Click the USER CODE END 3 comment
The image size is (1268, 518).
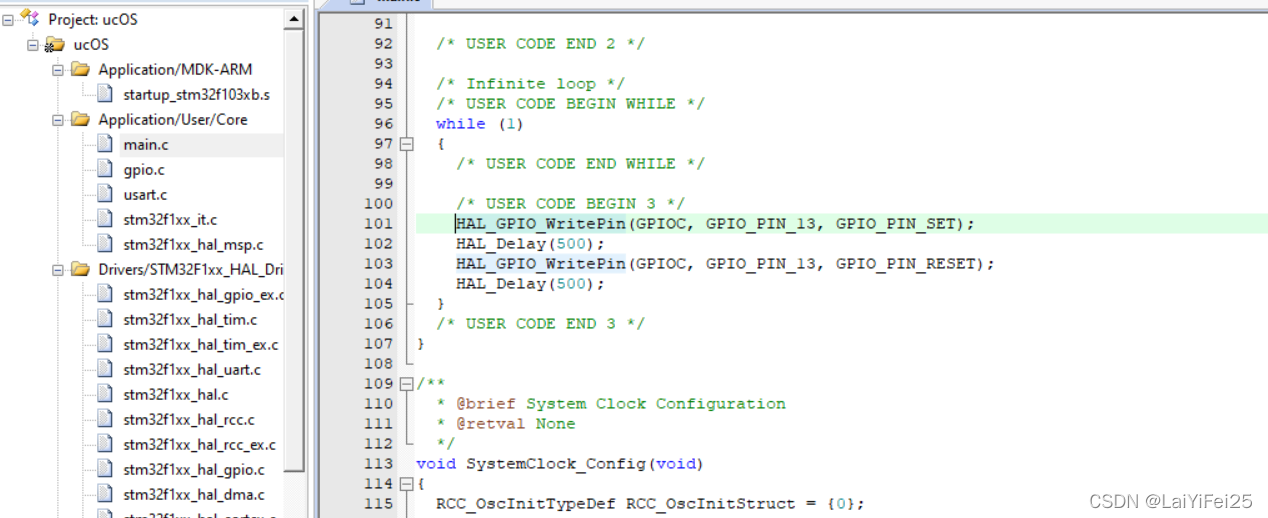[x=541, y=324]
